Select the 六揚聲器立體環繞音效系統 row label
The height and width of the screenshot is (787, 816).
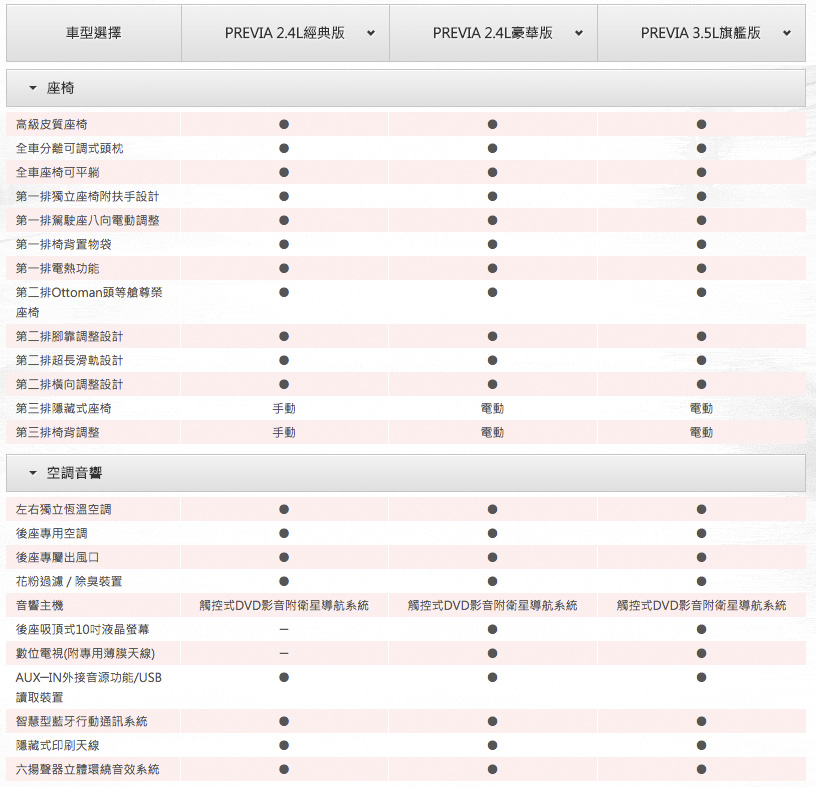coord(88,769)
